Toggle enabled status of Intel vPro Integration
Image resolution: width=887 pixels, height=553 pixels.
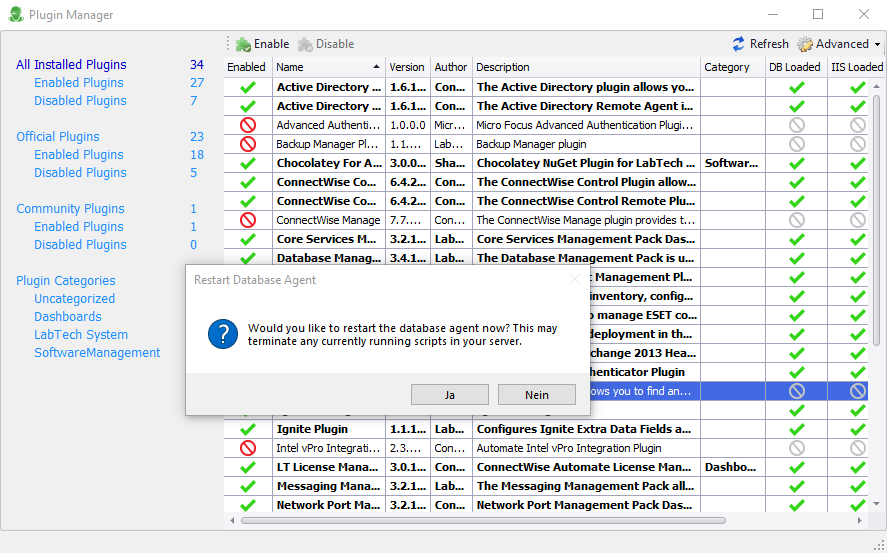(x=248, y=448)
